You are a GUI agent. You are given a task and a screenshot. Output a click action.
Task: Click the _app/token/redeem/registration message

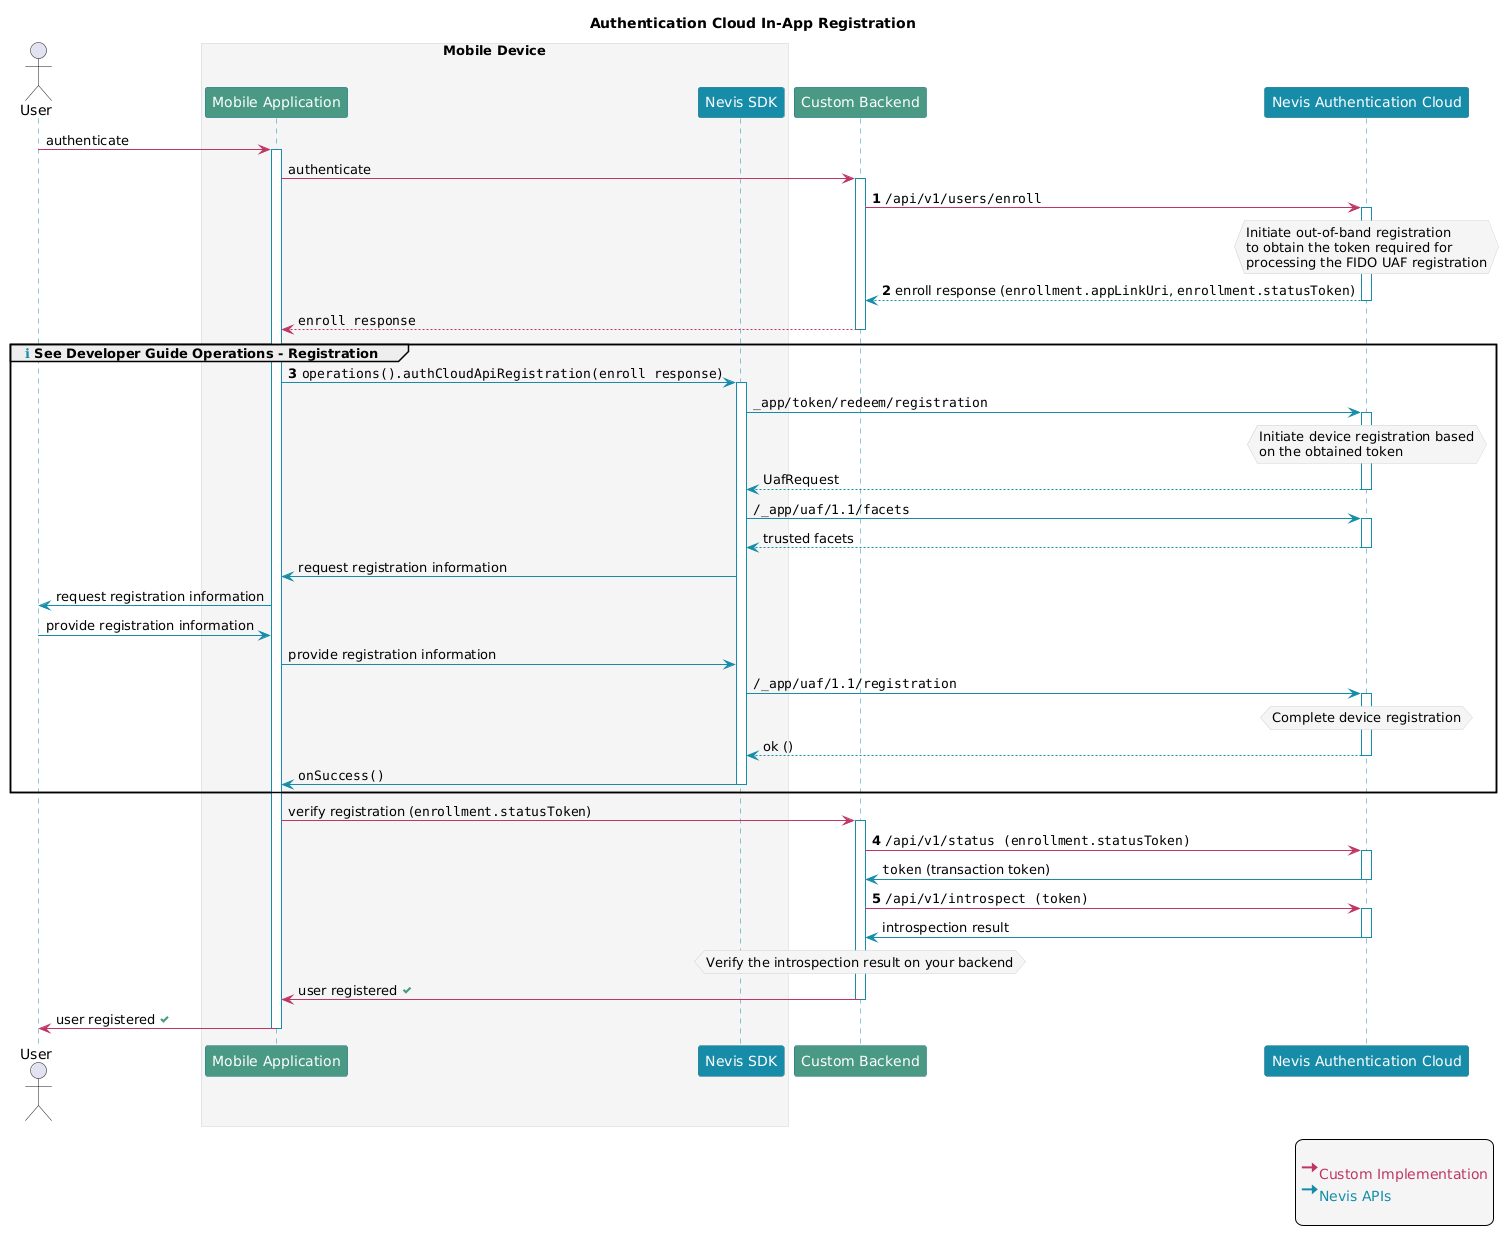pos(870,403)
